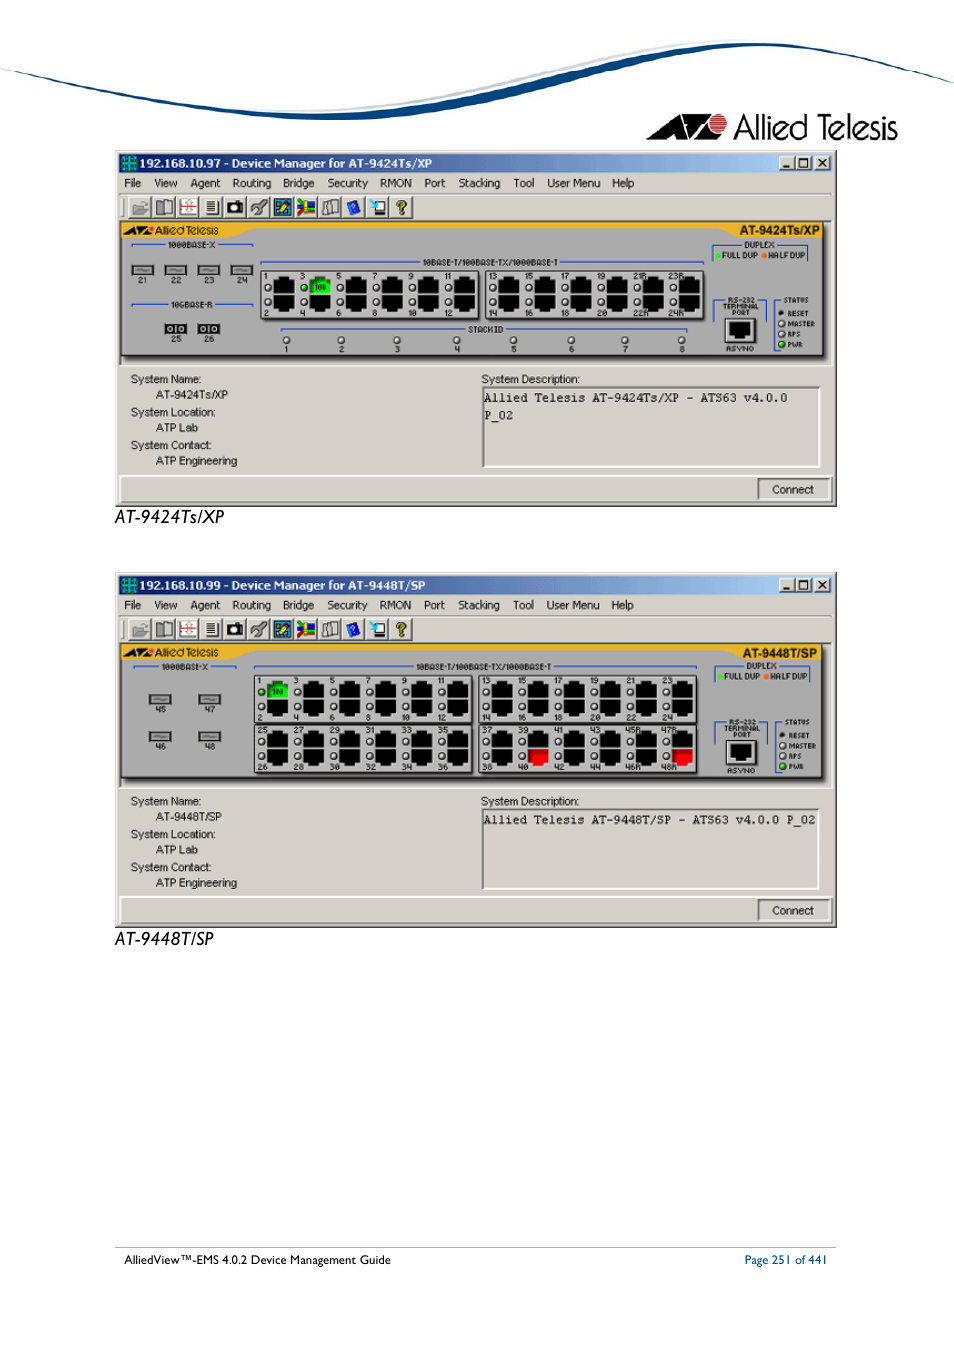This screenshot has width=954, height=1351.
Task: Open User Menu in AT-9424Ts/XP window
Action: point(574,183)
